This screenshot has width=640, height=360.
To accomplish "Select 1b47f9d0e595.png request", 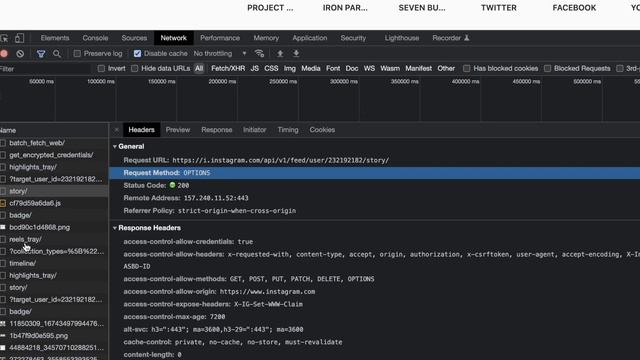I will [54, 336].
